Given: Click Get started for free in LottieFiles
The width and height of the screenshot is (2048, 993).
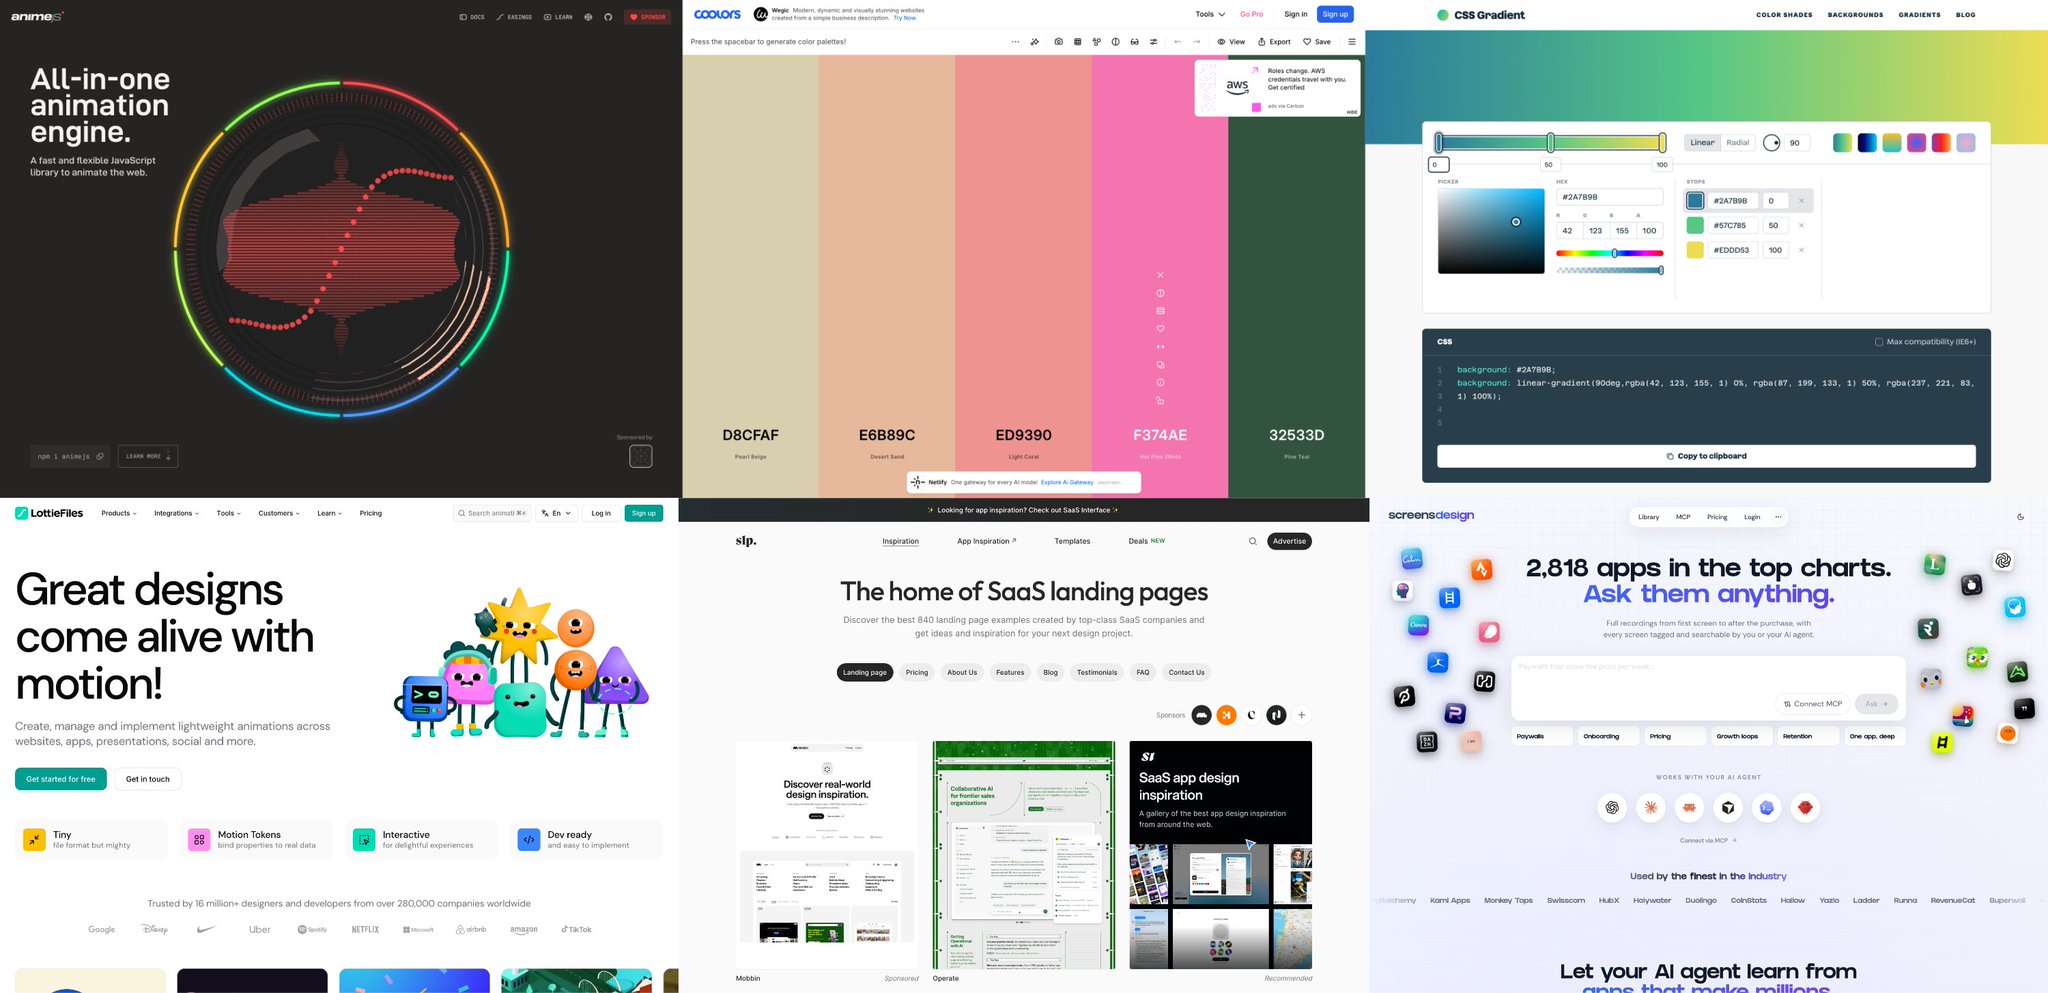Looking at the screenshot, I should pos(61,779).
